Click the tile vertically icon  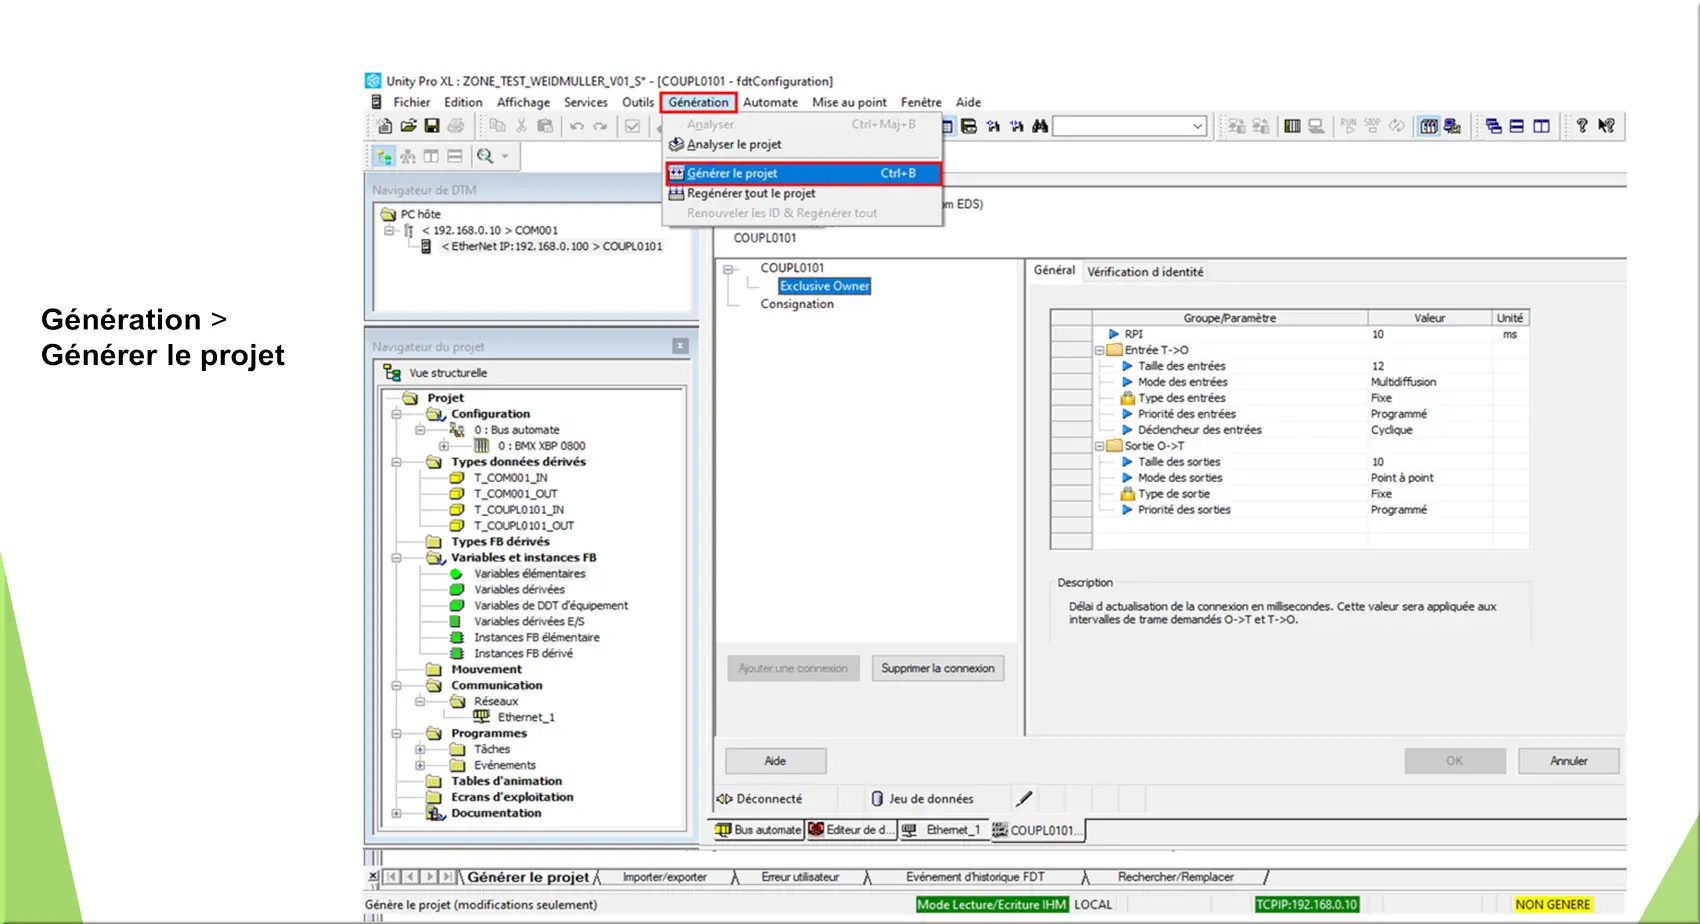(1541, 126)
